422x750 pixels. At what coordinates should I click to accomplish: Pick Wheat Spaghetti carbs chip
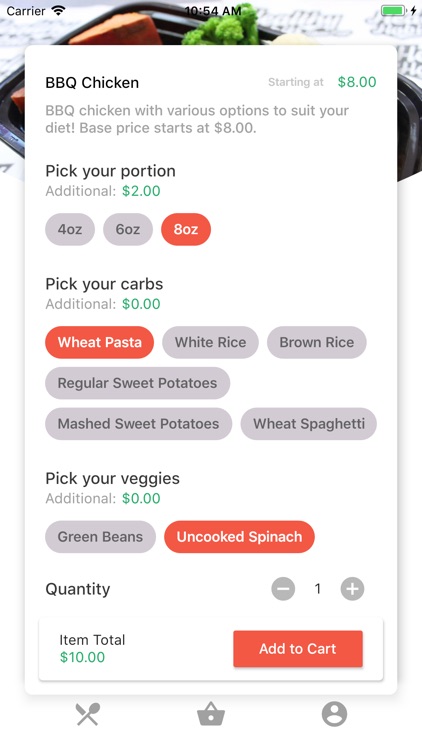point(309,423)
